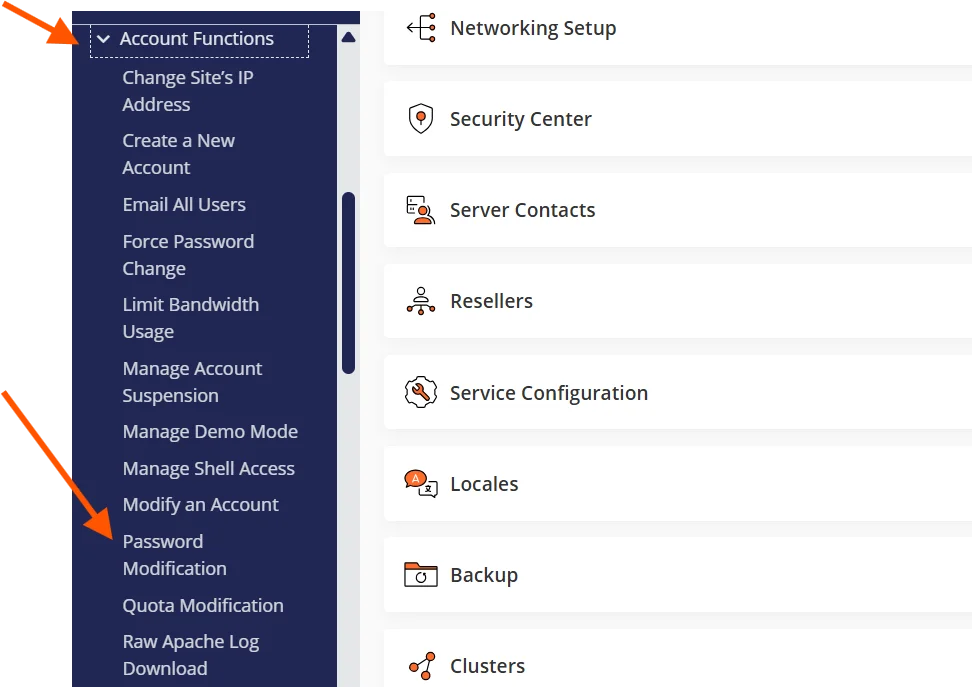Open the Service Configuration section label
The height and width of the screenshot is (687, 972).
point(548,393)
